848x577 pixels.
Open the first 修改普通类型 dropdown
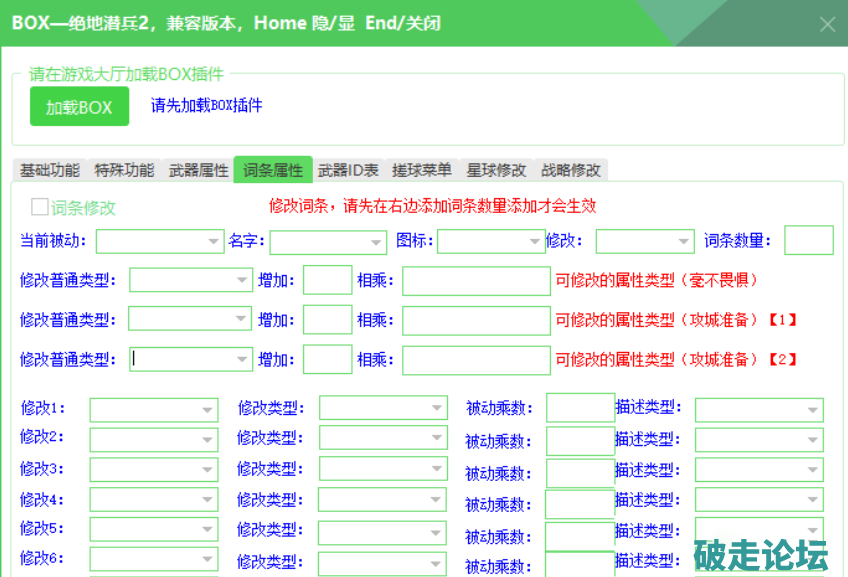[x=190, y=281]
